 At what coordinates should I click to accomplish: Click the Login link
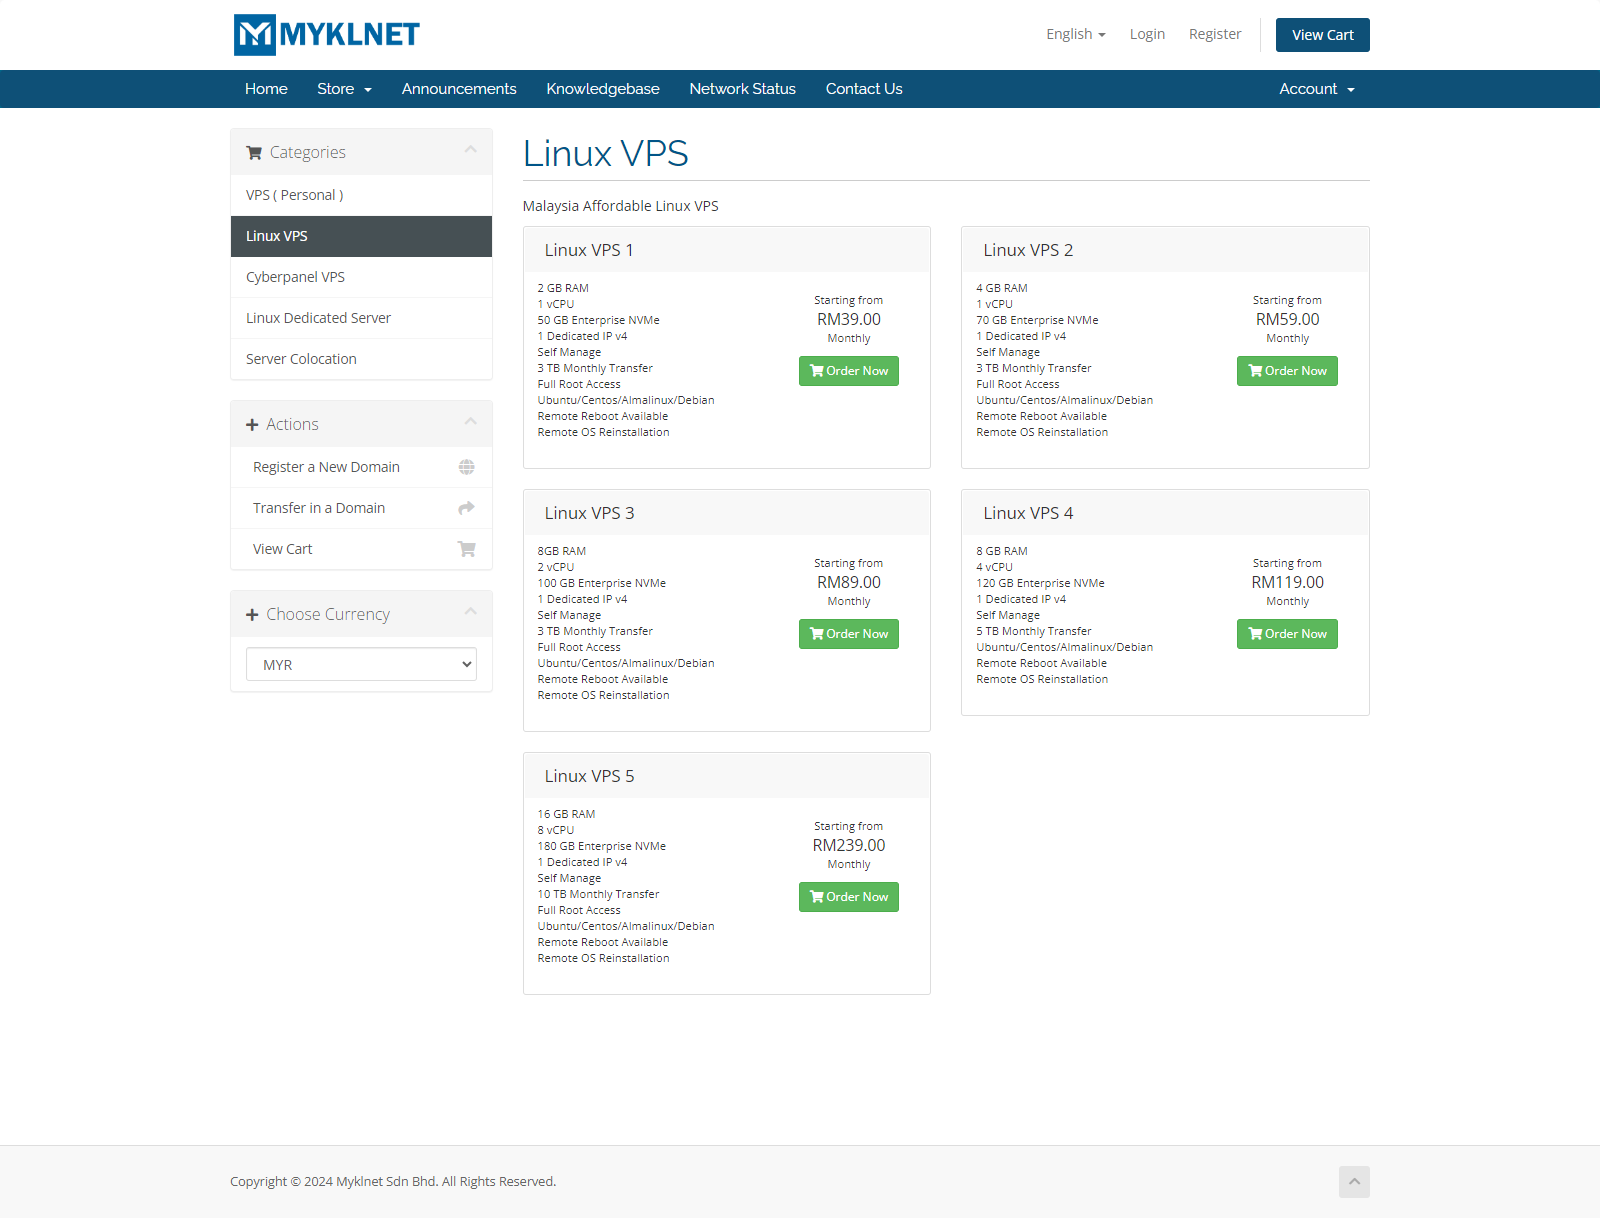click(x=1147, y=34)
